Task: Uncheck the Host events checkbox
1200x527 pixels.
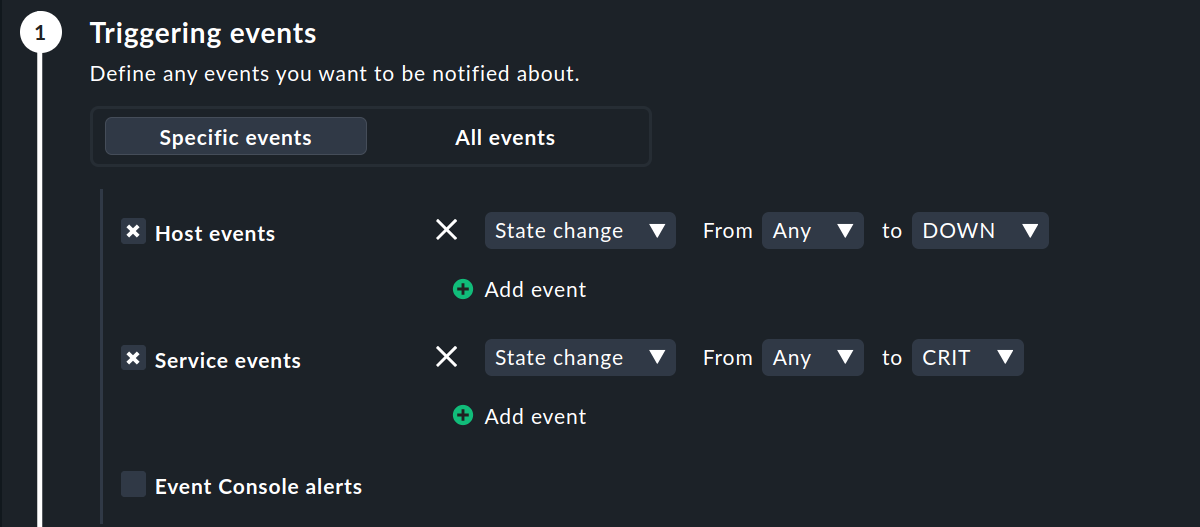Action: point(133,232)
